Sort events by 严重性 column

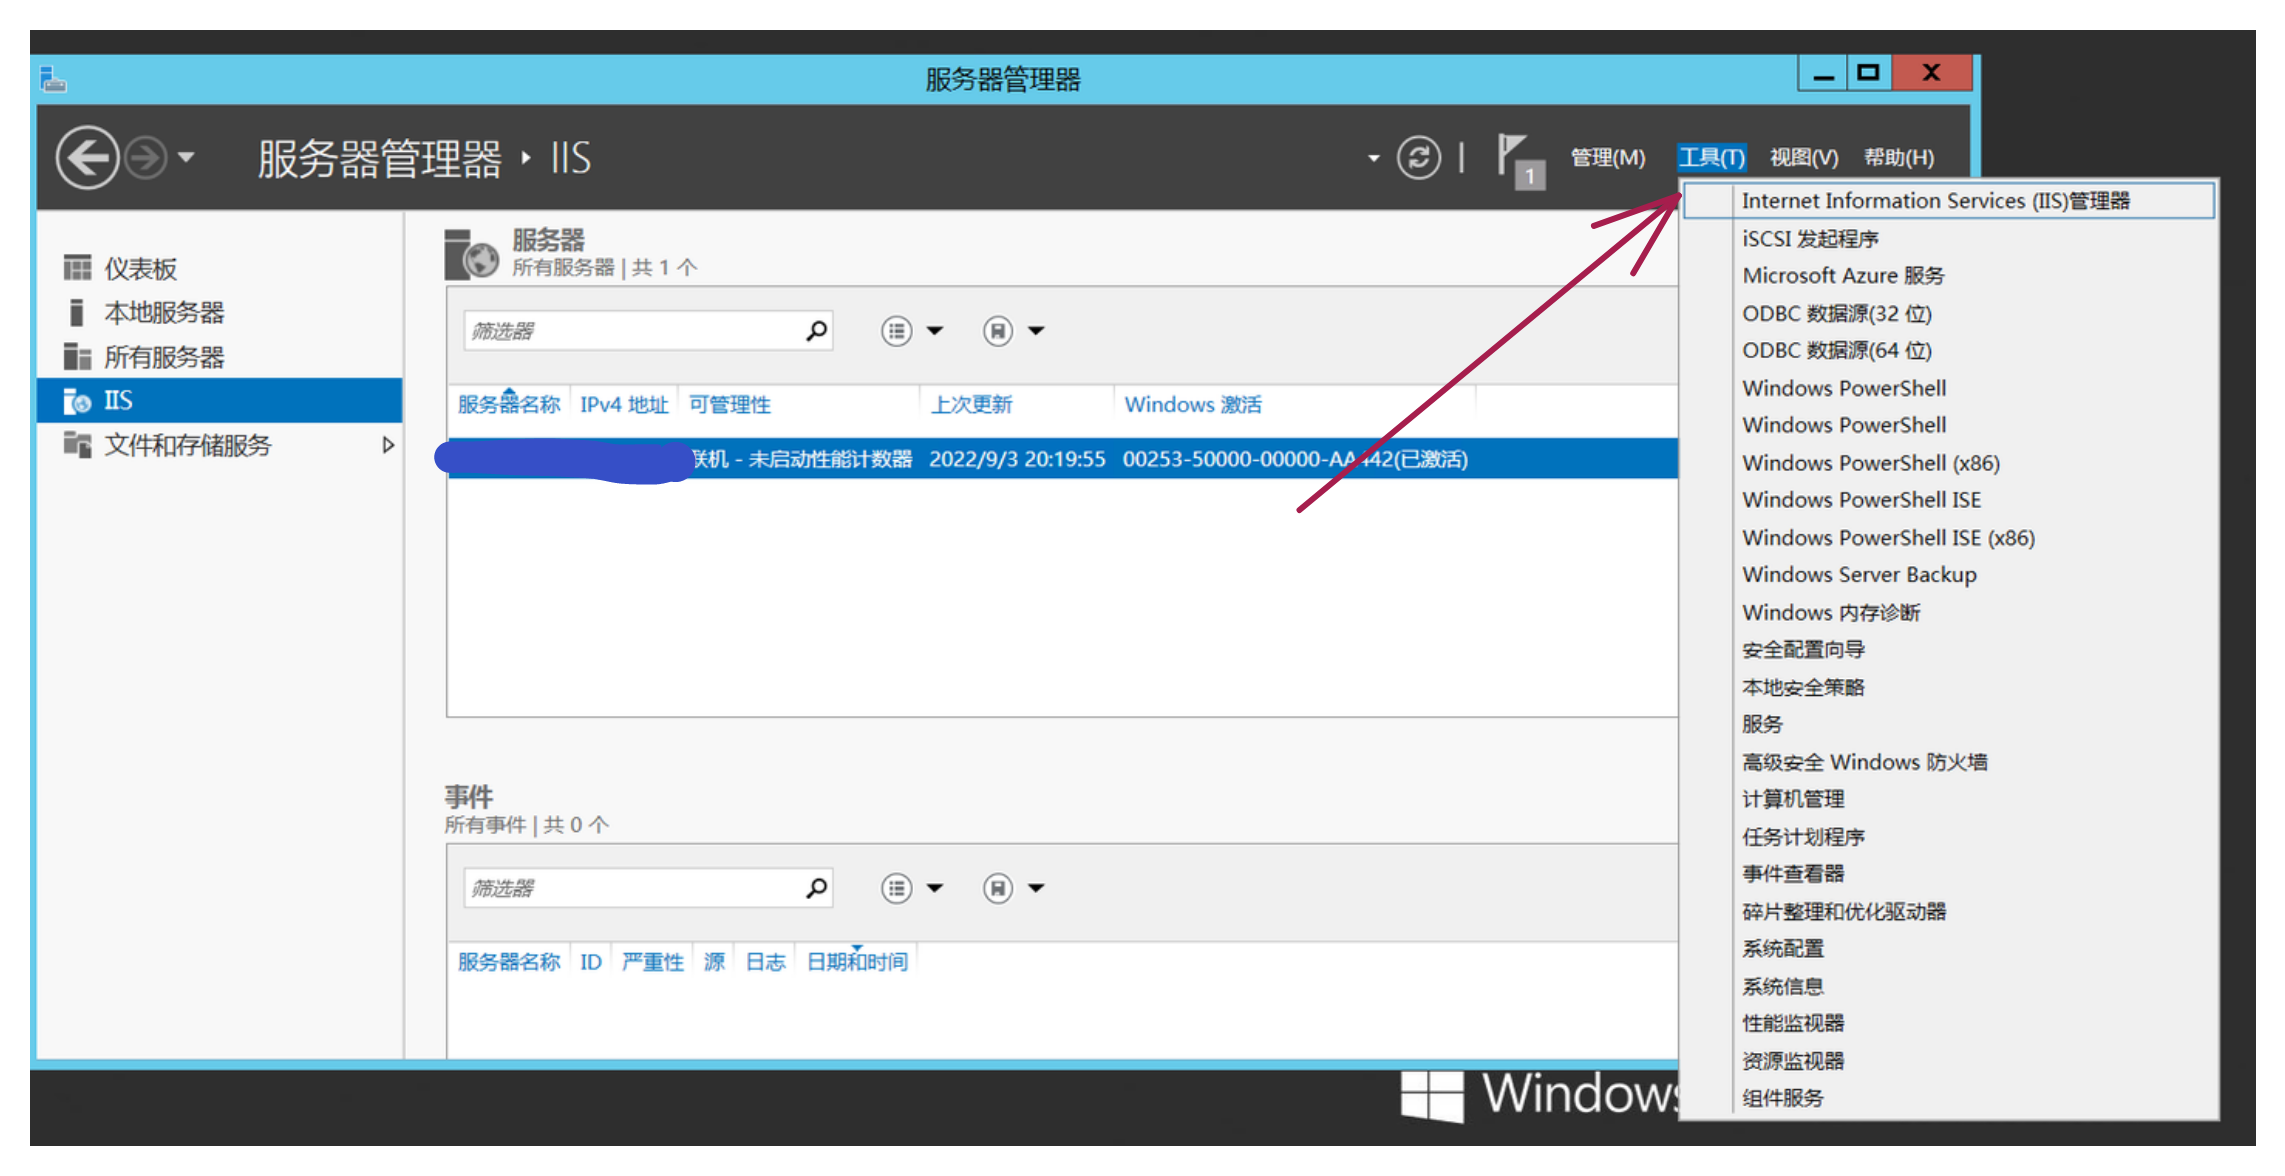point(652,961)
